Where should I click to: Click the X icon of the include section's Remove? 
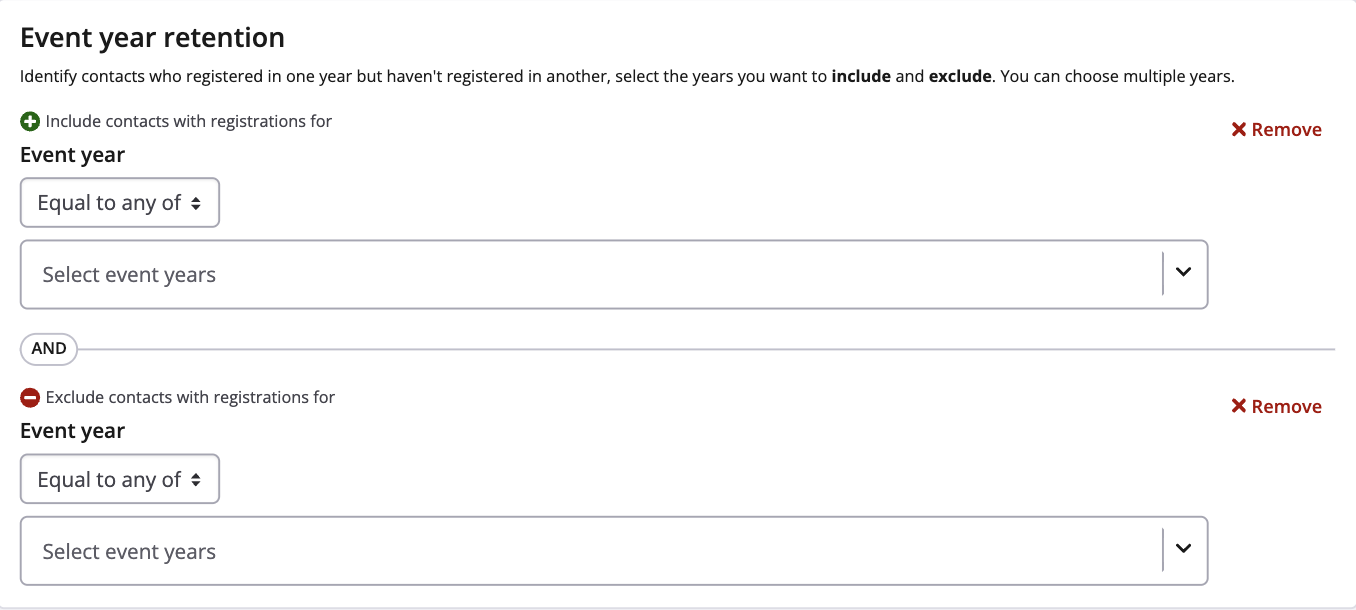click(x=1239, y=130)
